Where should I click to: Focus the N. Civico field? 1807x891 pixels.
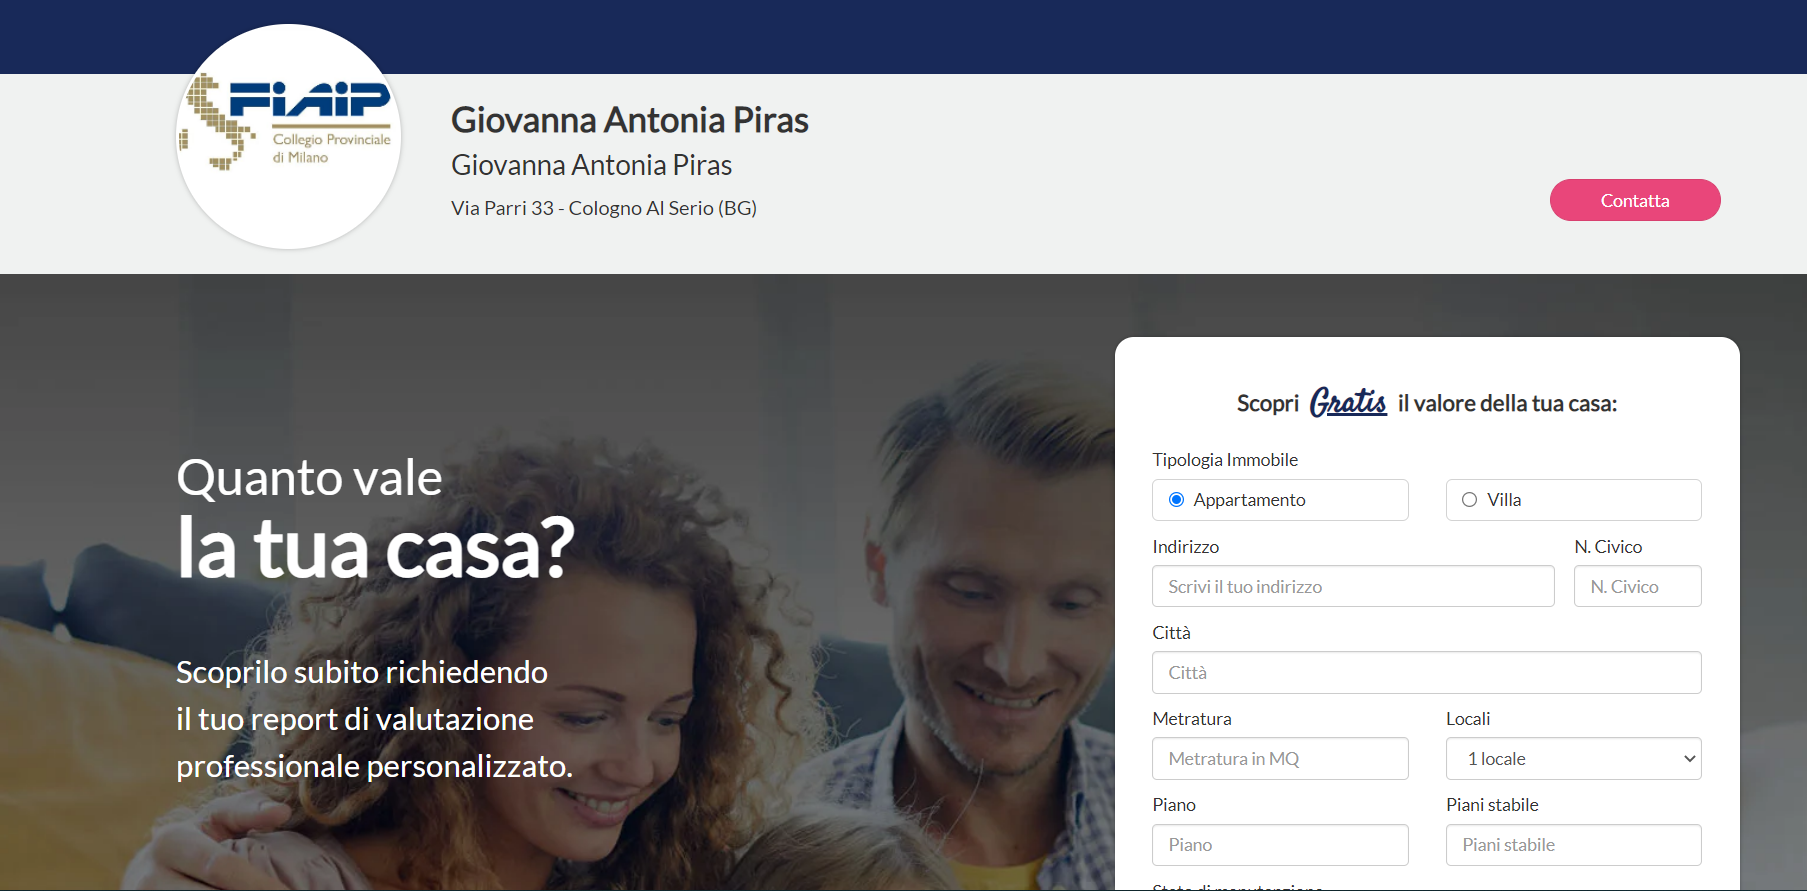pos(1637,586)
